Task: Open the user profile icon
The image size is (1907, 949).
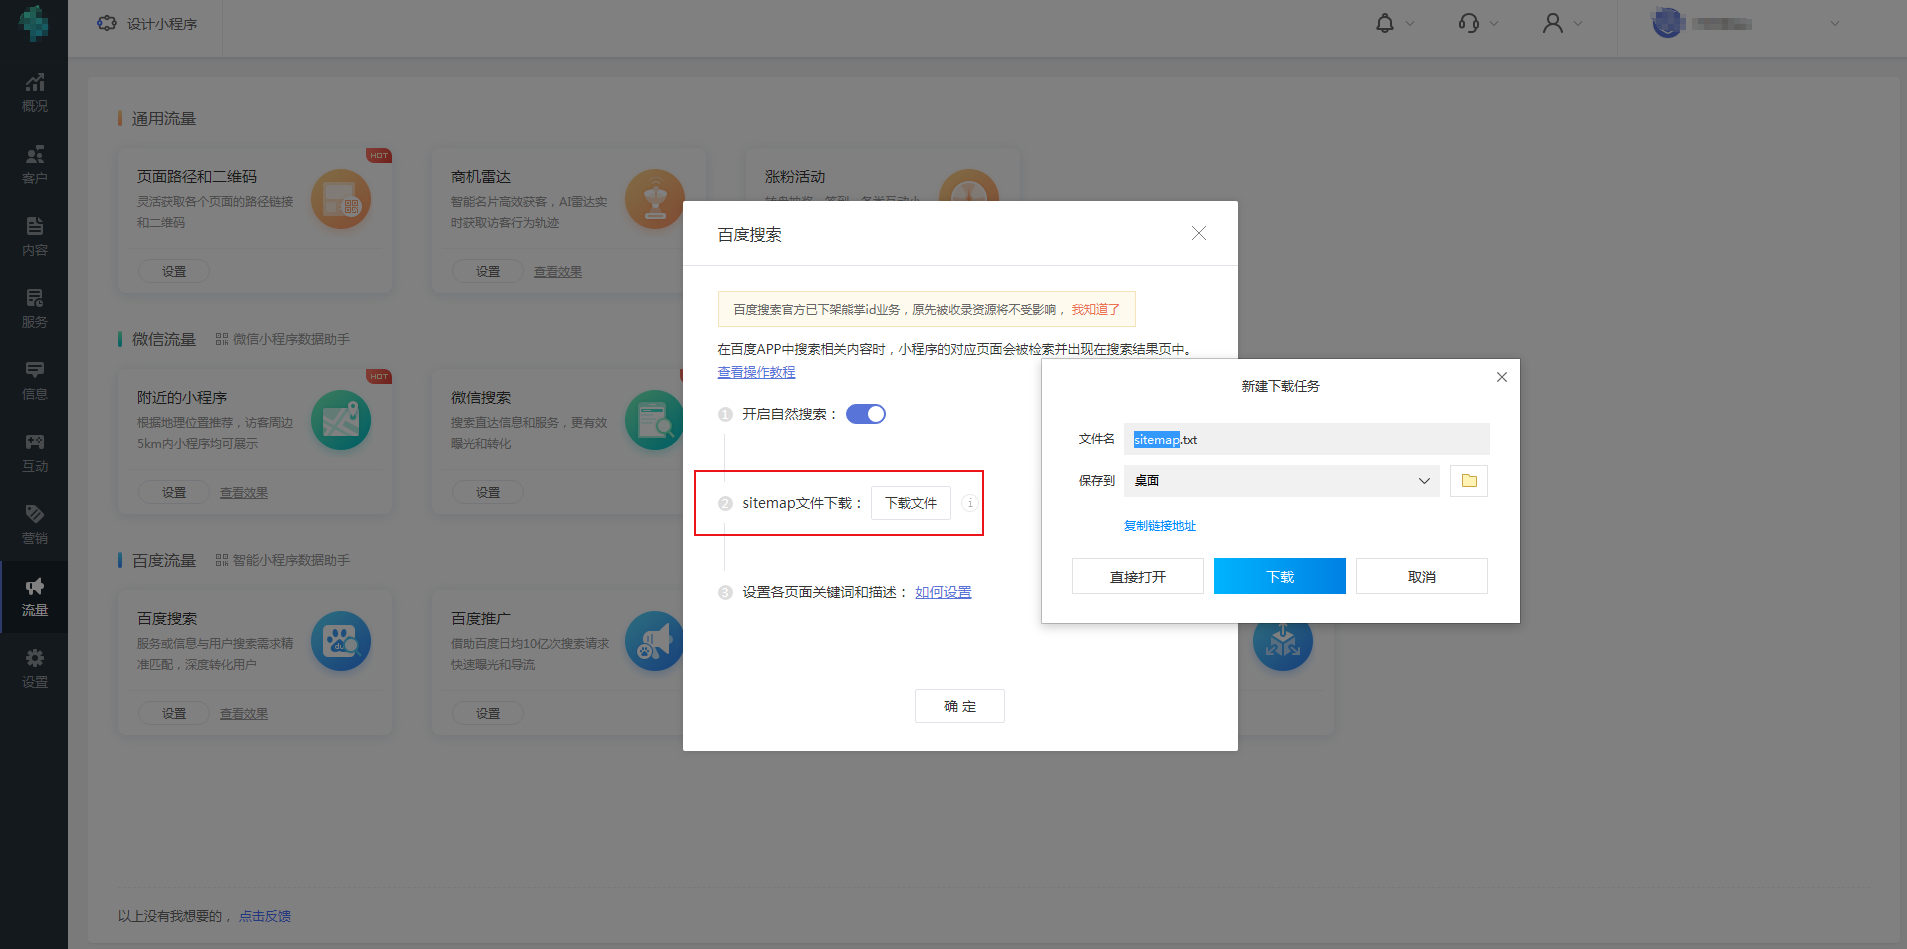Action: pyautogui.click(x=1553, y=23)
